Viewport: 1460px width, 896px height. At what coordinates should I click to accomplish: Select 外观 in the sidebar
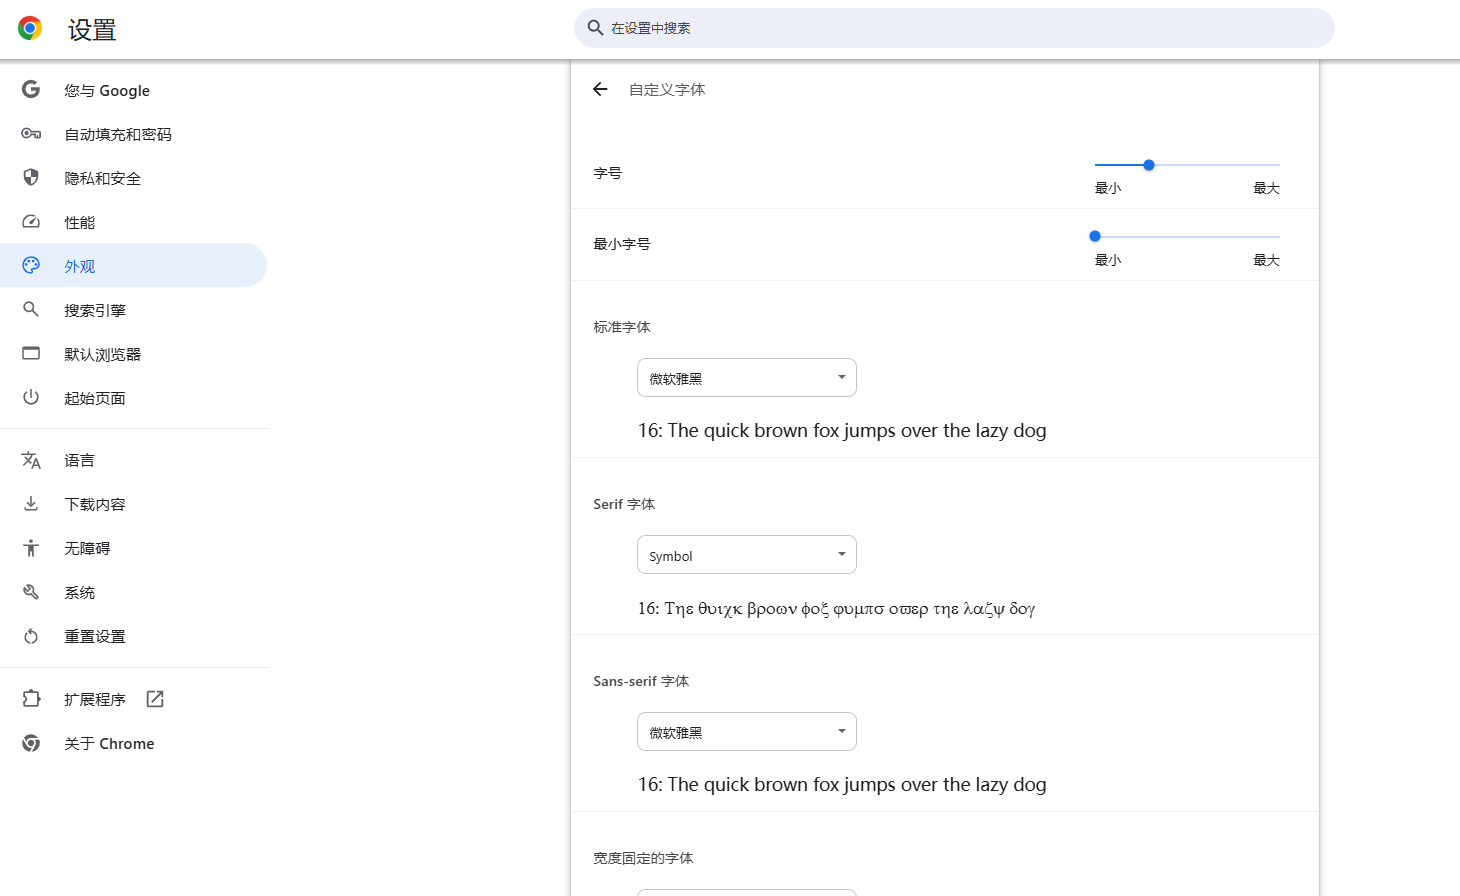pos(134,265)
